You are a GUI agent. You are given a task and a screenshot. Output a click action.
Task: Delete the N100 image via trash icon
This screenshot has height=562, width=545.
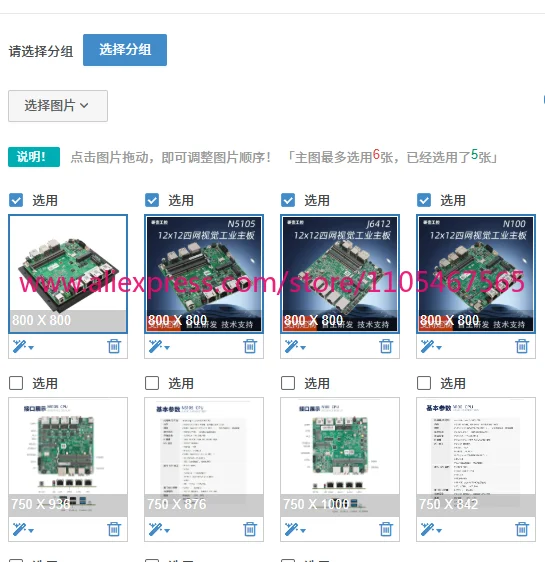pos(522,346)
